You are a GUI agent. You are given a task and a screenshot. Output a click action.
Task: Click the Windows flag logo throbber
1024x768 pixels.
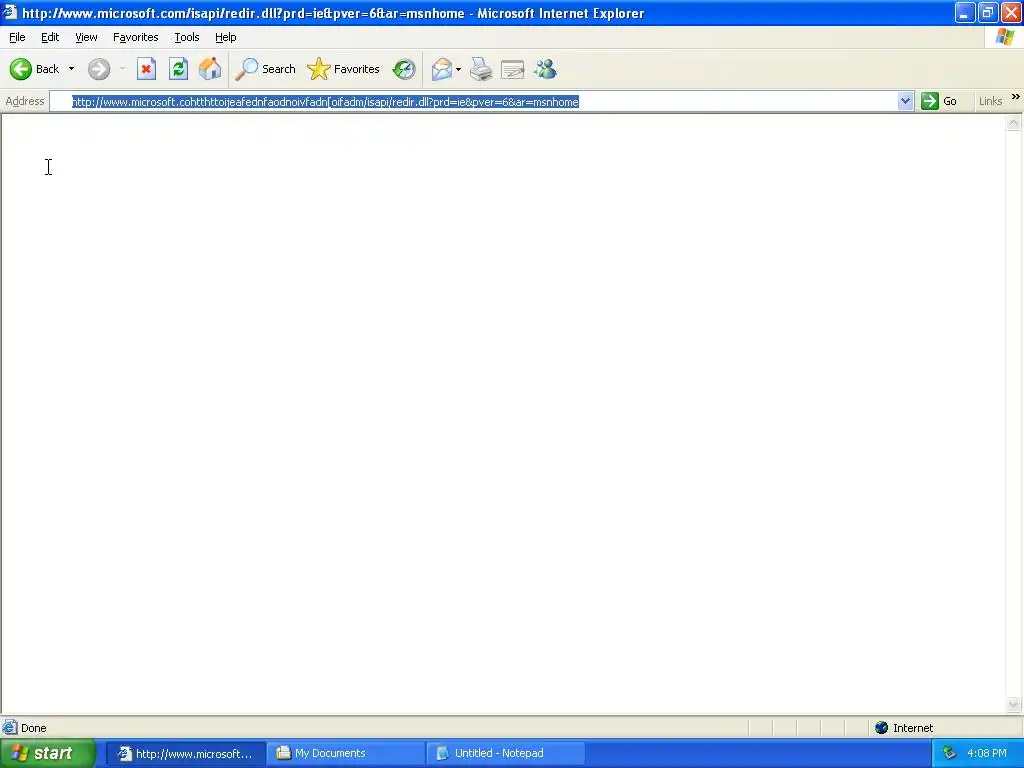1004,37
